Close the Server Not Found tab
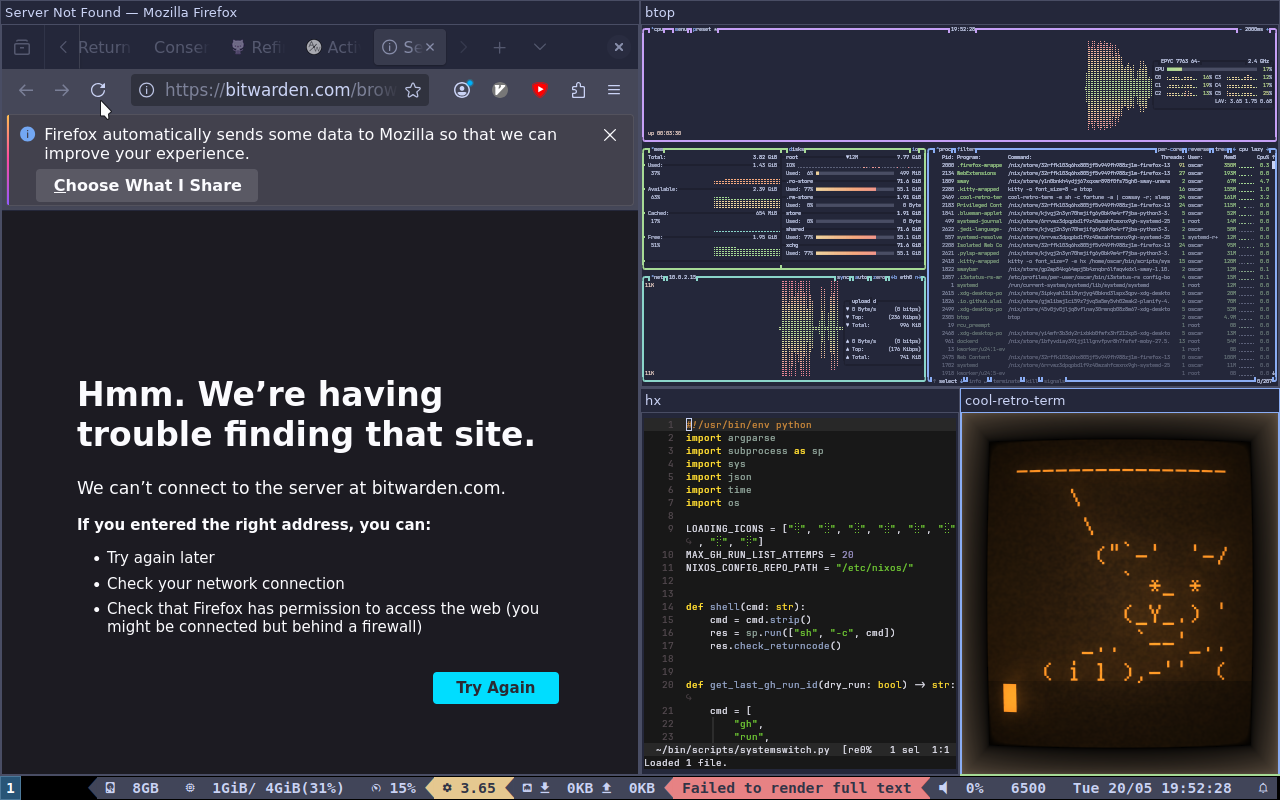This screenshot has height=800, width=1280. click(430, 47)
